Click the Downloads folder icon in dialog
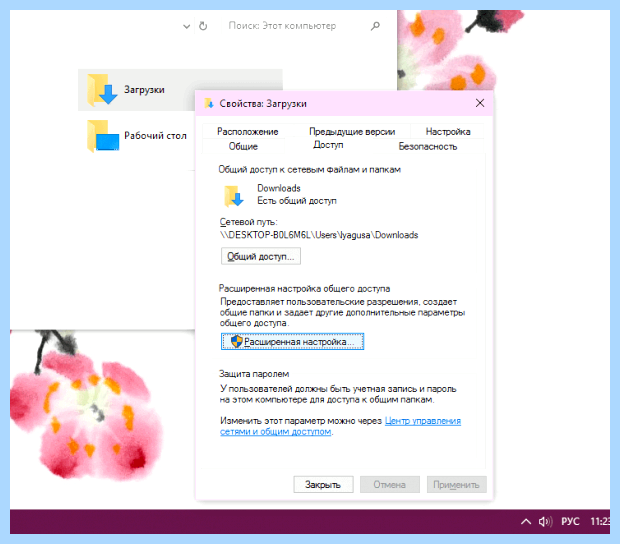Viewport: 620px width, 544px height. click(234, 196)
